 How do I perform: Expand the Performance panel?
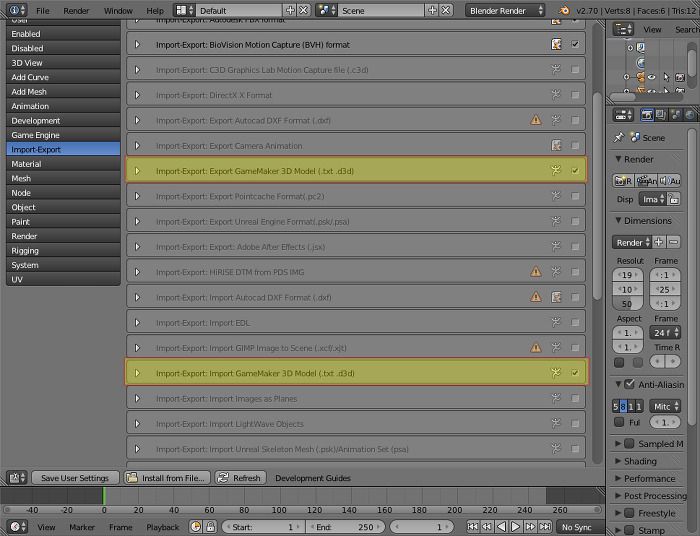618,478
